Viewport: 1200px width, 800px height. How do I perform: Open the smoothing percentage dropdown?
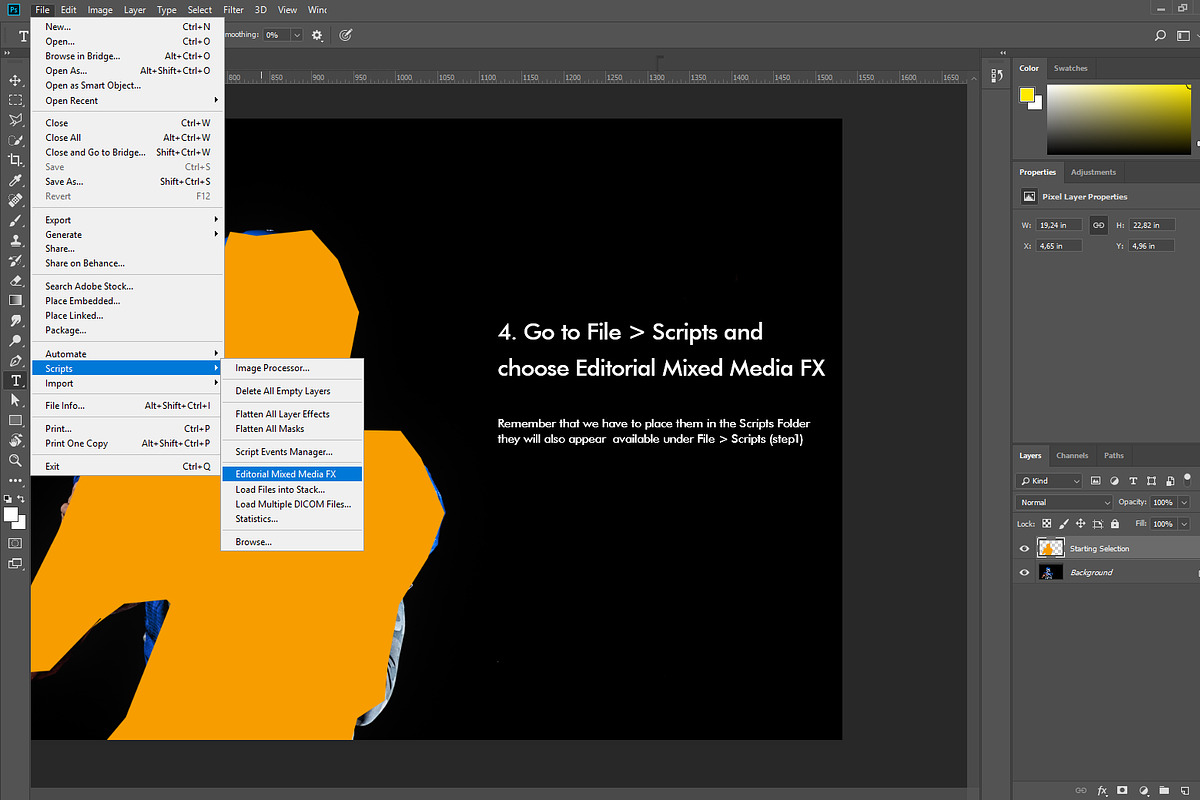[x=296, y=34]
